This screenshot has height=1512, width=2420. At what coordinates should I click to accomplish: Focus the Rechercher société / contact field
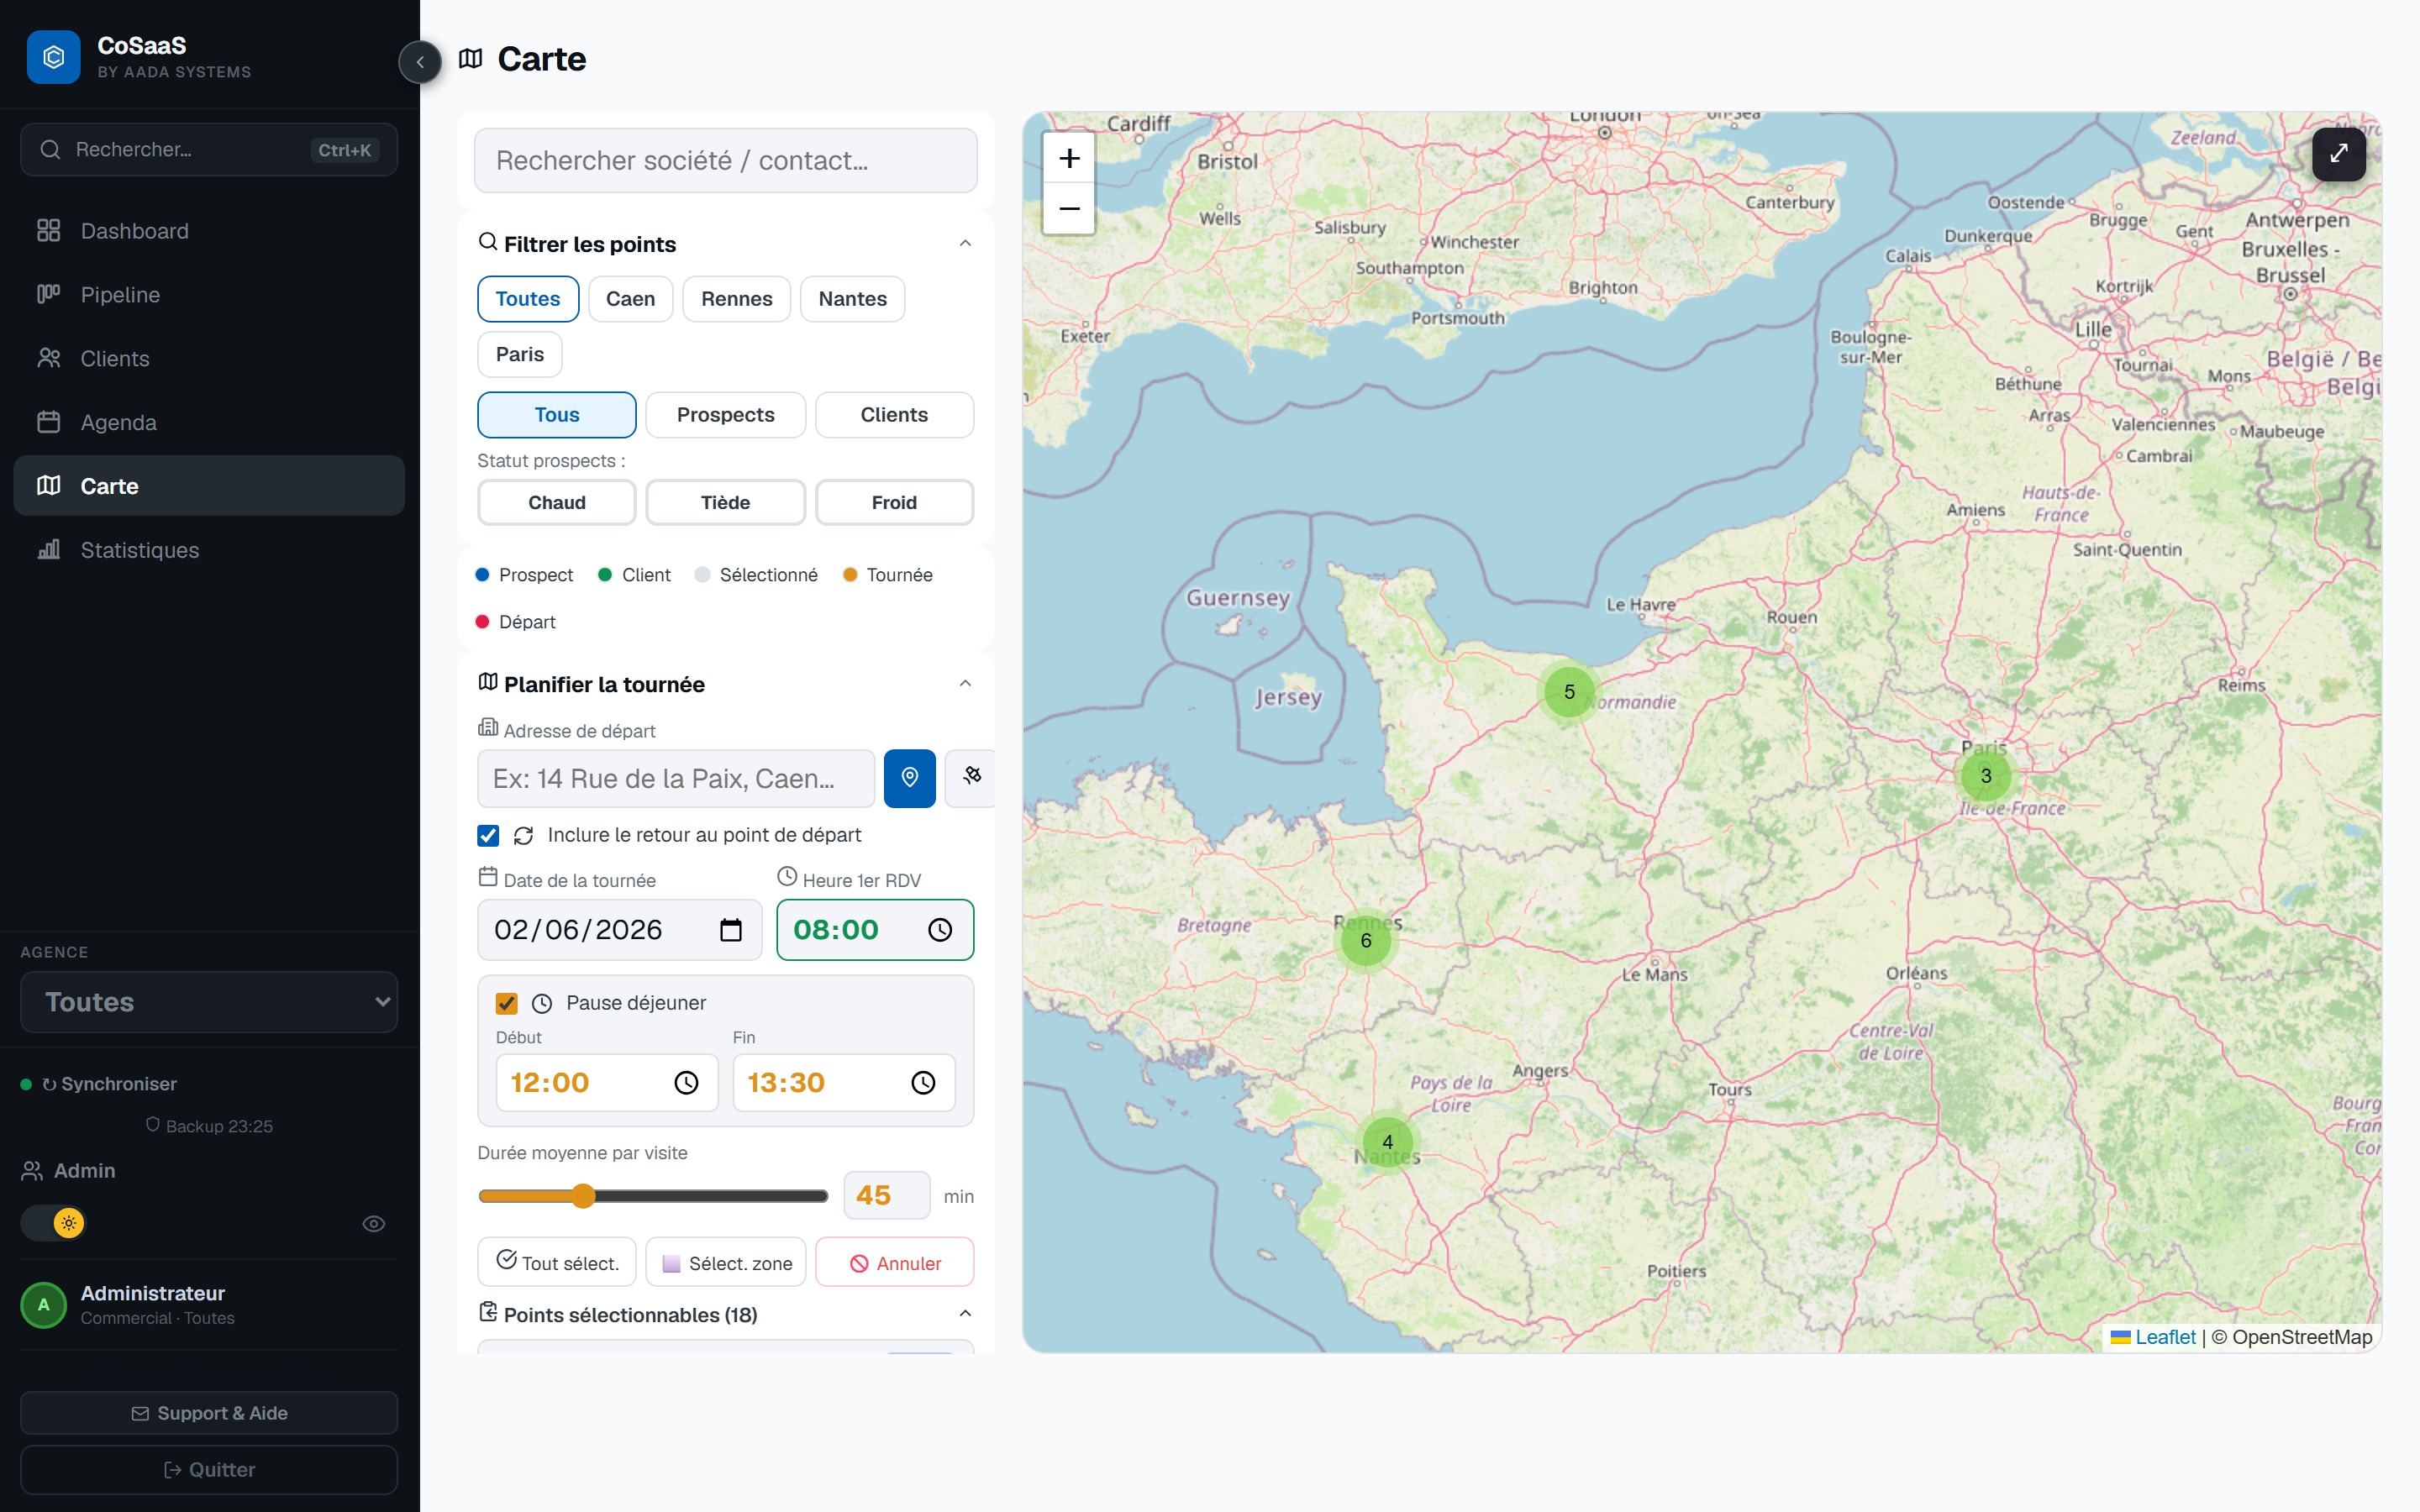725,160
